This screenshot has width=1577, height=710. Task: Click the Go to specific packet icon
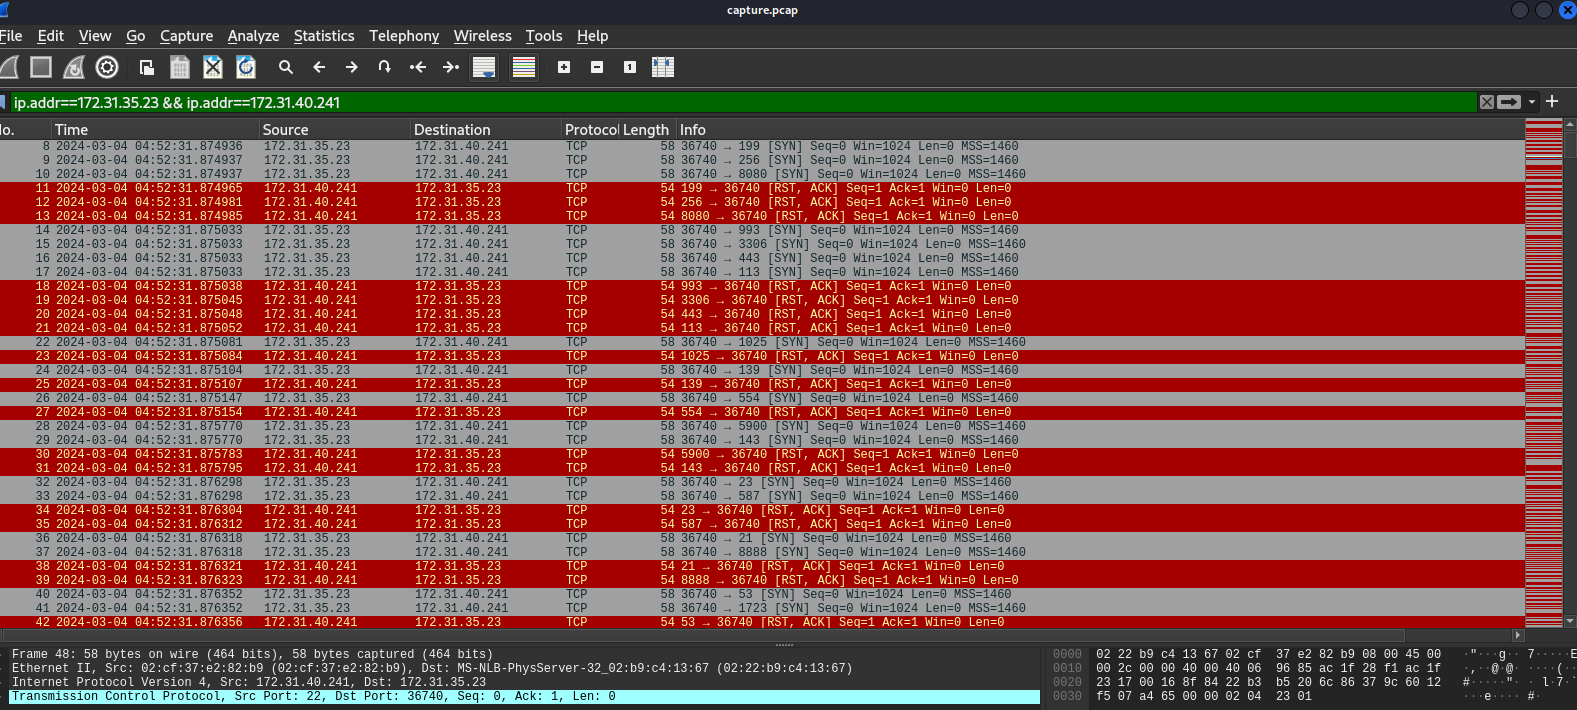pyautogui.click(x=385, y=67)
